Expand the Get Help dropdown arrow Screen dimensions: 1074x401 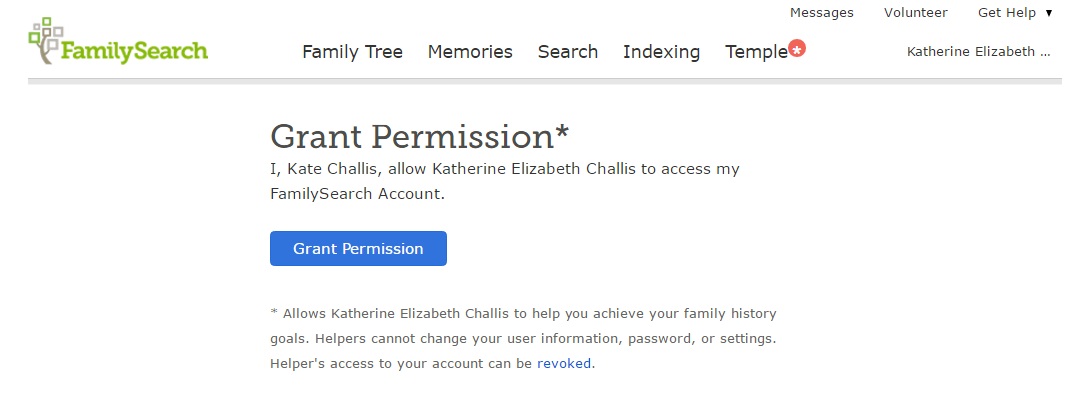(x=1049, y=13)
